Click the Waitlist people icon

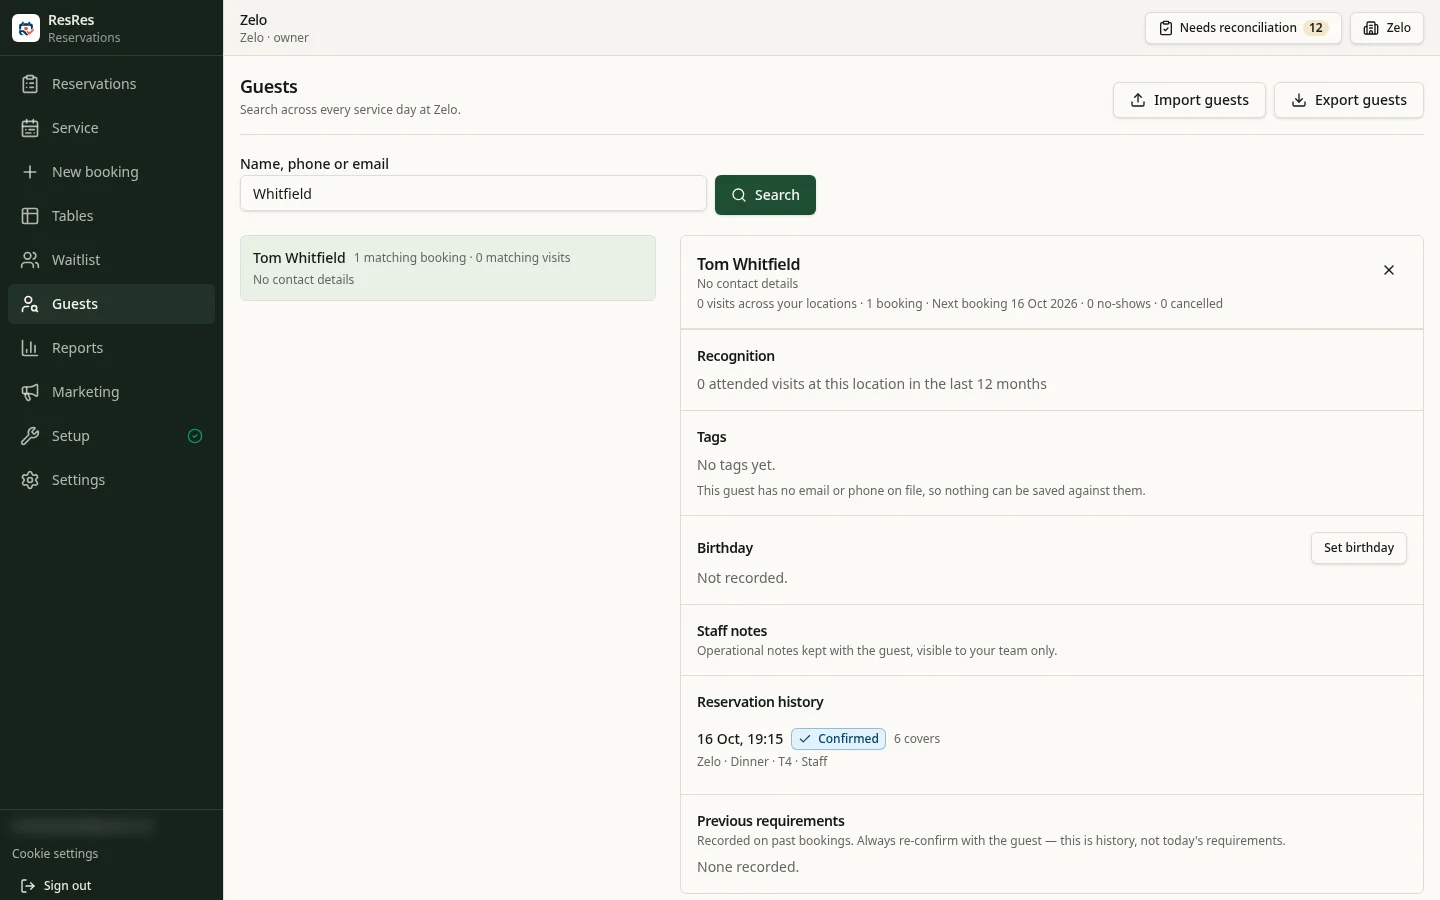tap(30, 260)
